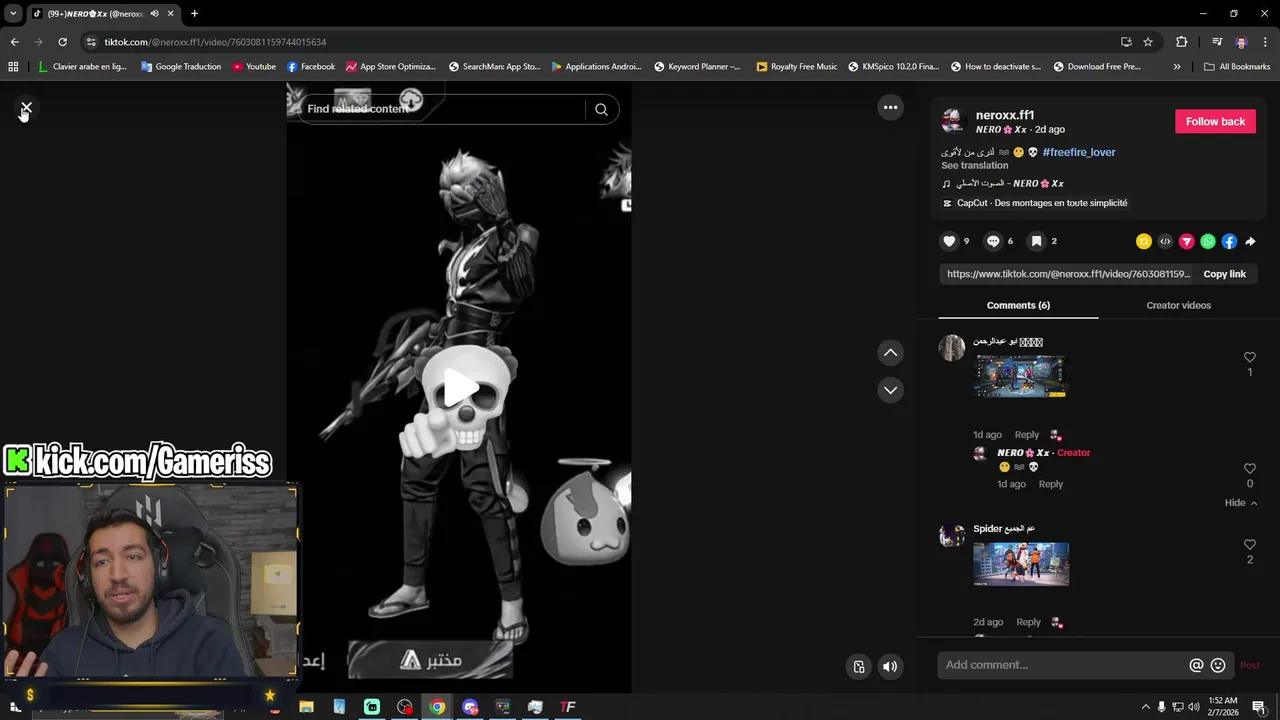
Task: Click the Copy link button
Action: [1224, 274]
